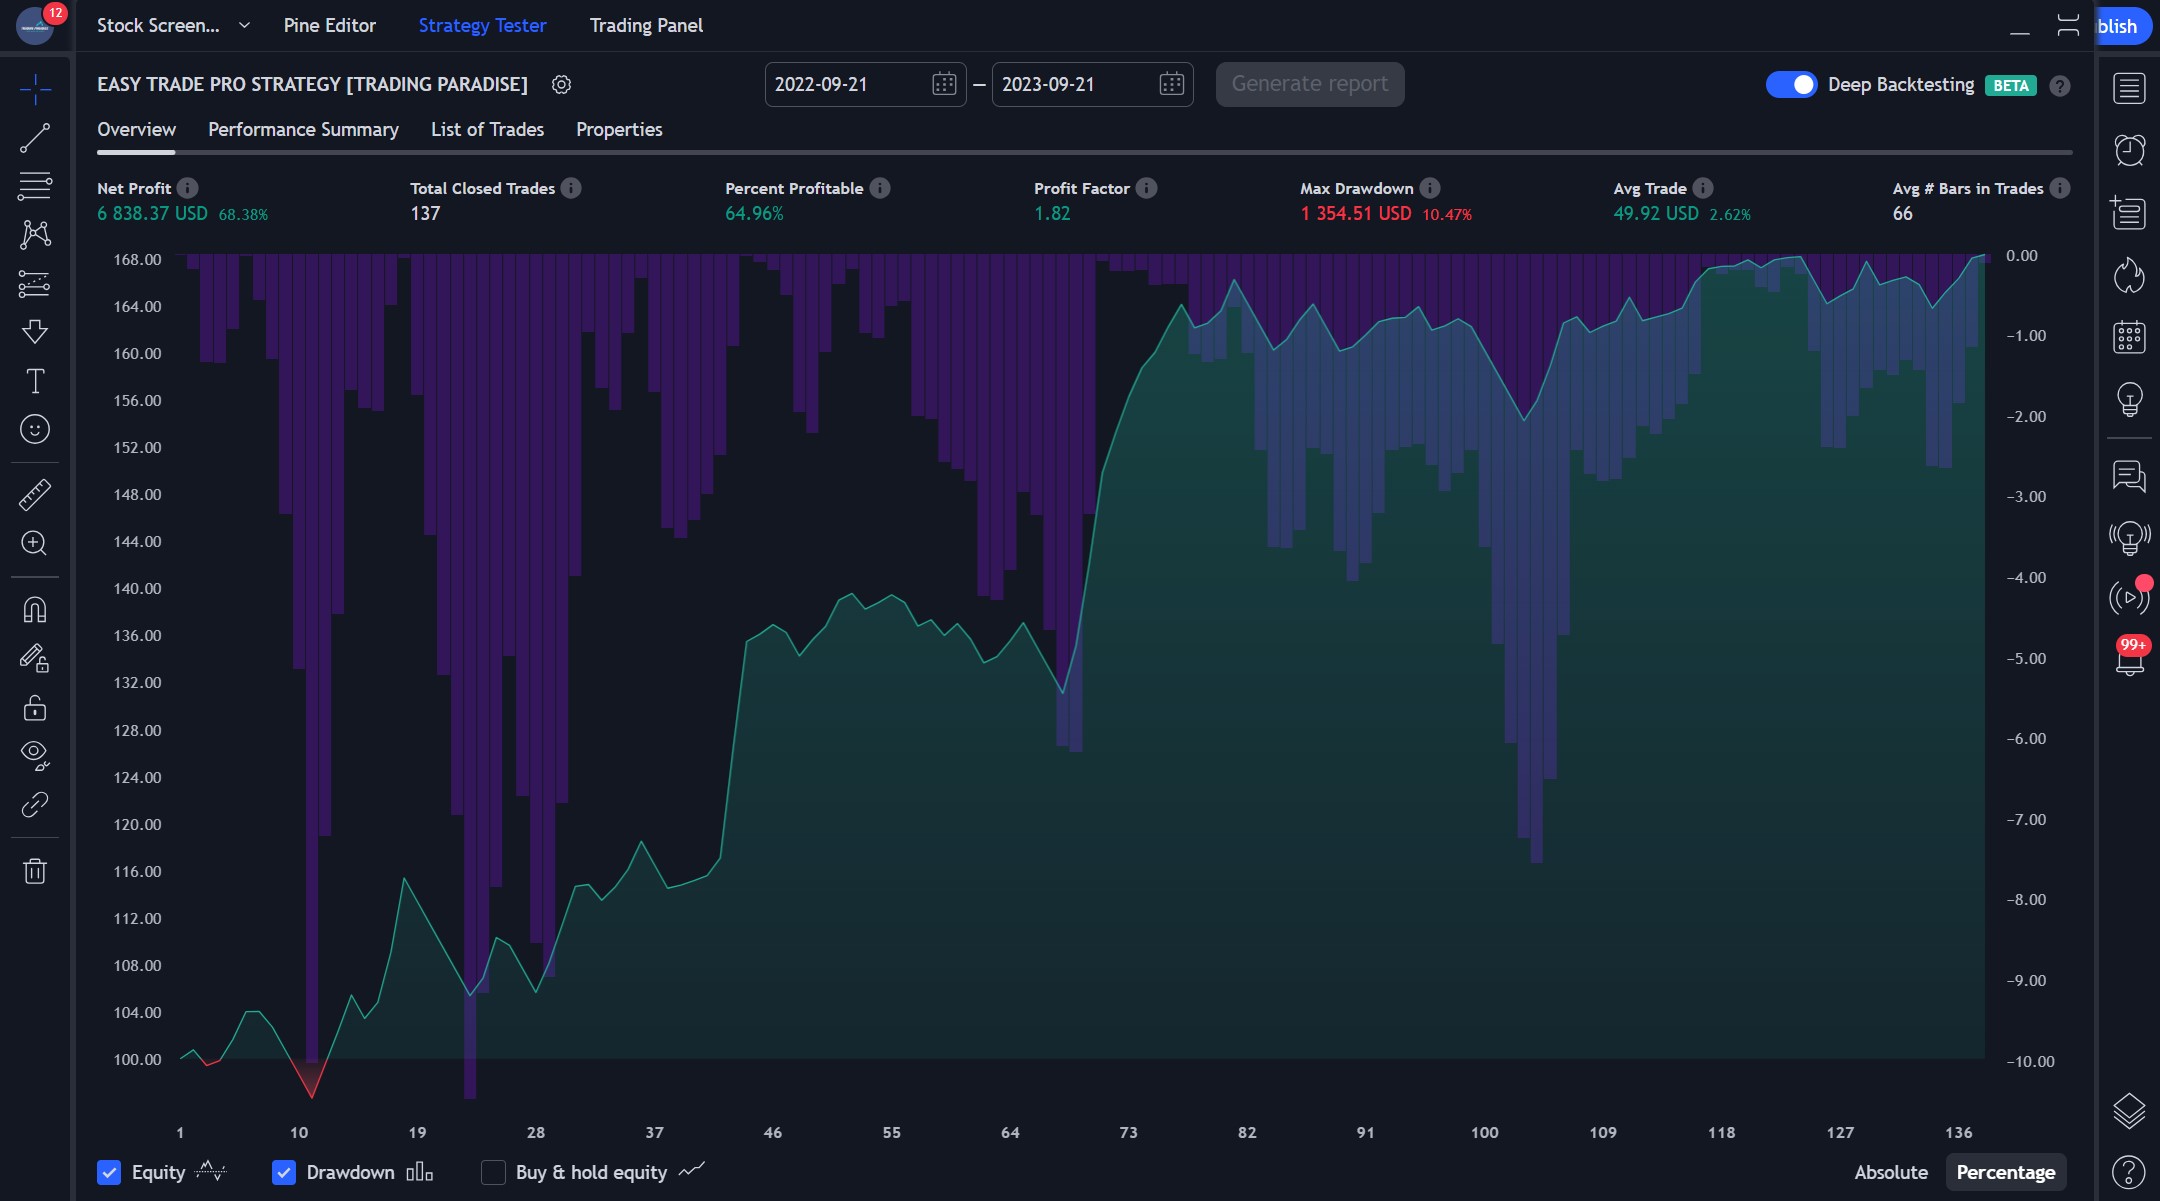
Task: Open the Pine Editor tab
Action: tap(329, 26)
